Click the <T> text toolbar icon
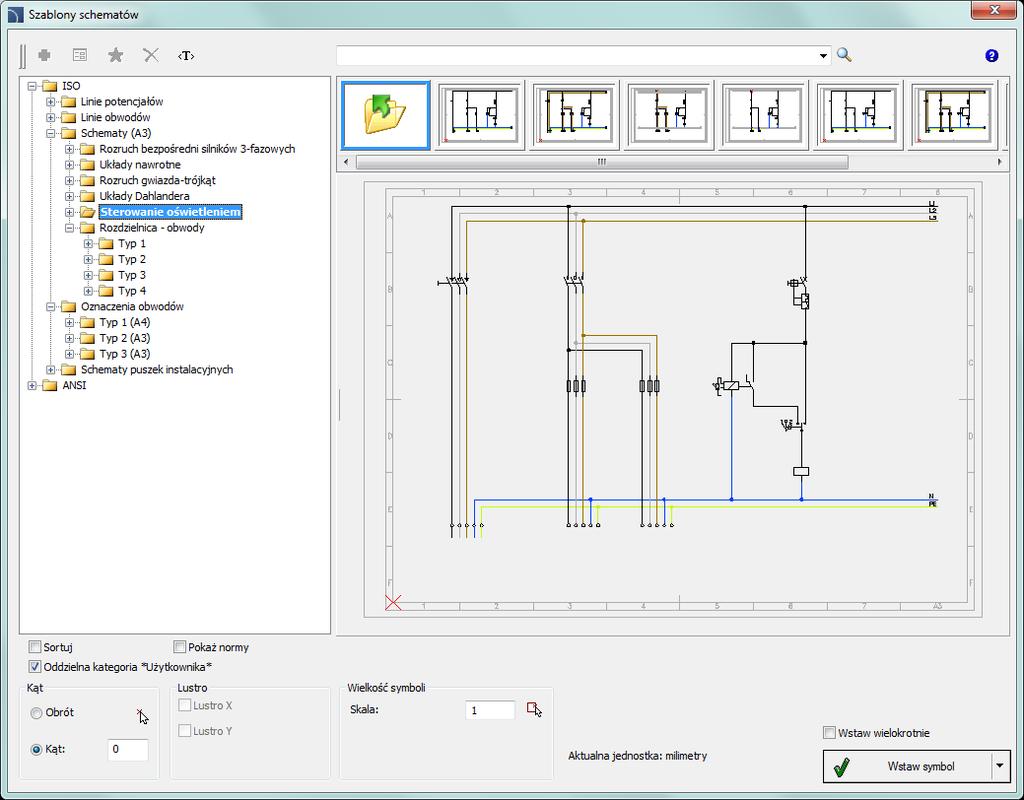 coord(186,56)
